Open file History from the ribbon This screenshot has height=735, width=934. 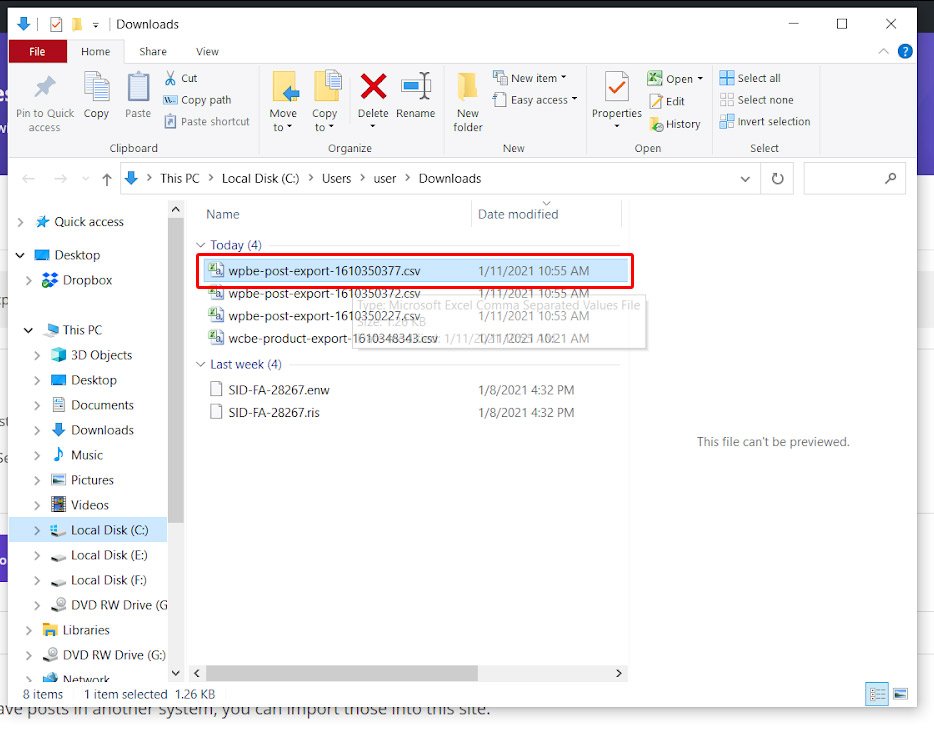[675, 124]
